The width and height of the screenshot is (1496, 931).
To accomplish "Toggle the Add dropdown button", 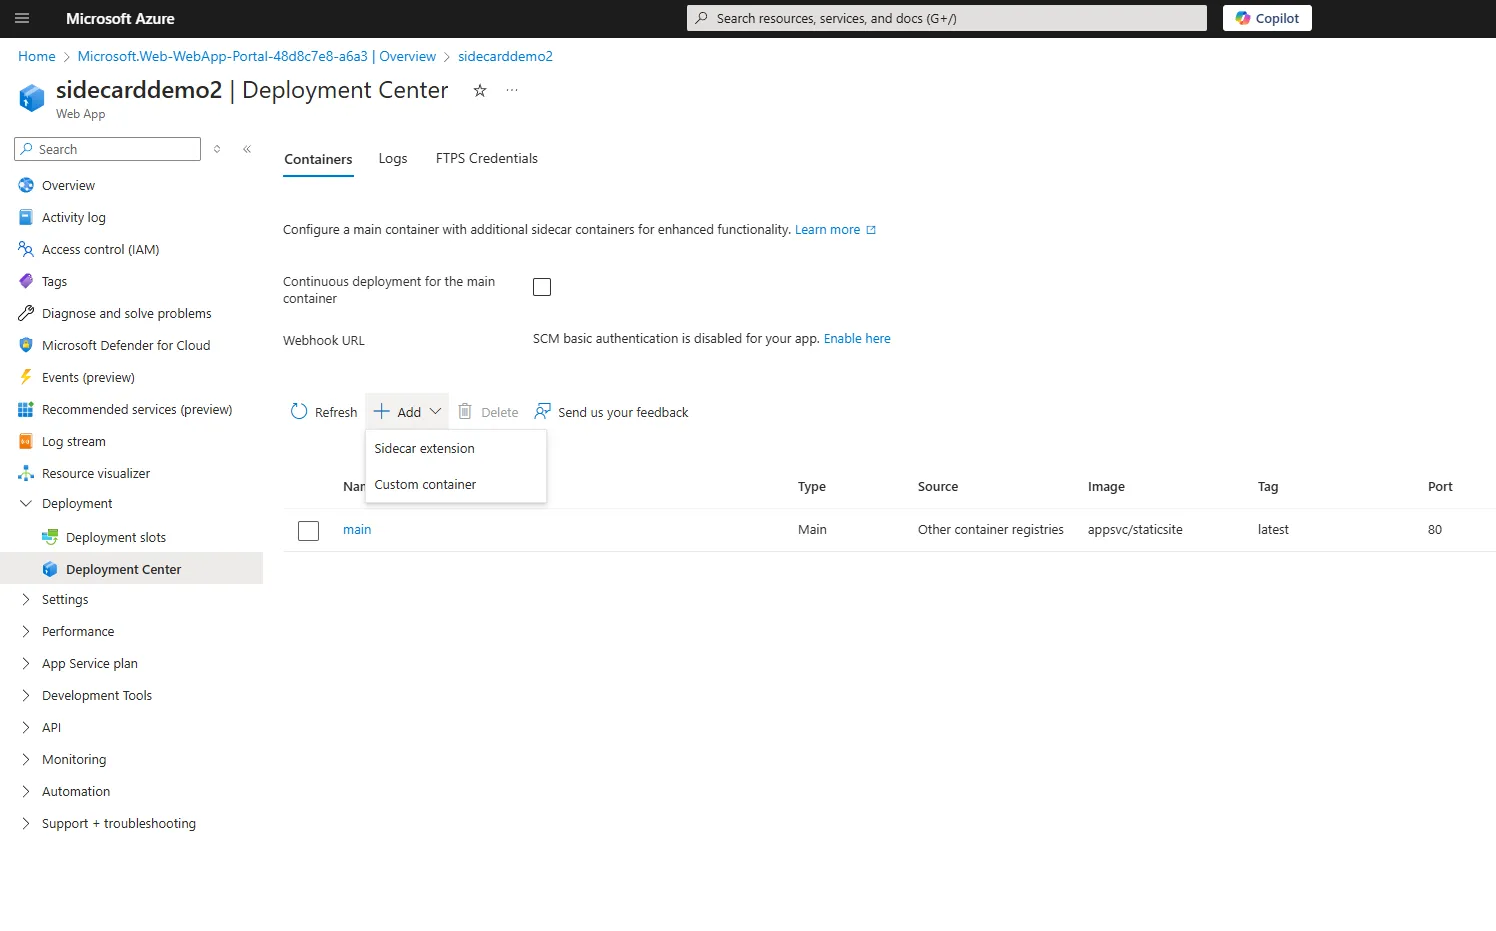I will (407, 412).
